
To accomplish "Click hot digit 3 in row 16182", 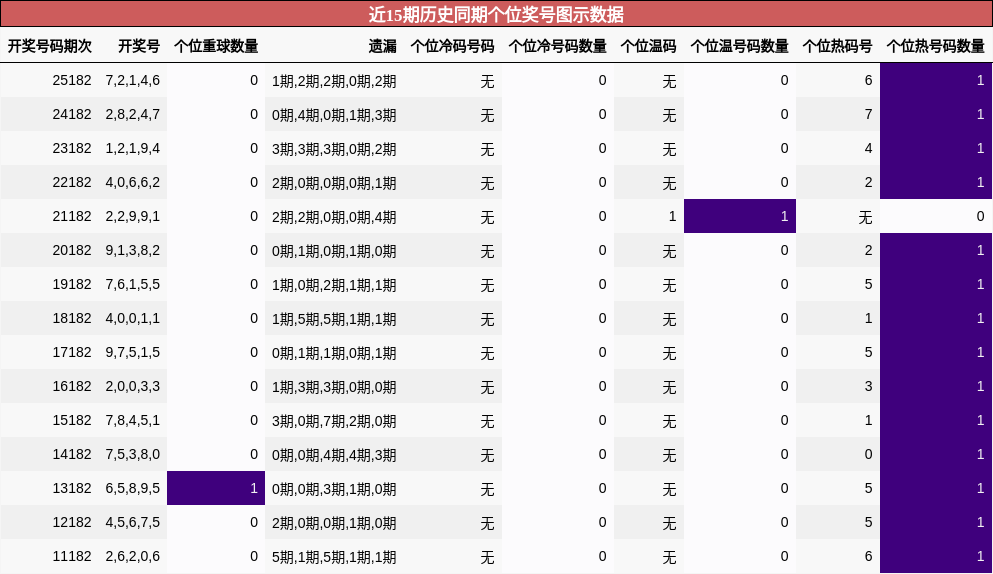I will click(868, 386).
